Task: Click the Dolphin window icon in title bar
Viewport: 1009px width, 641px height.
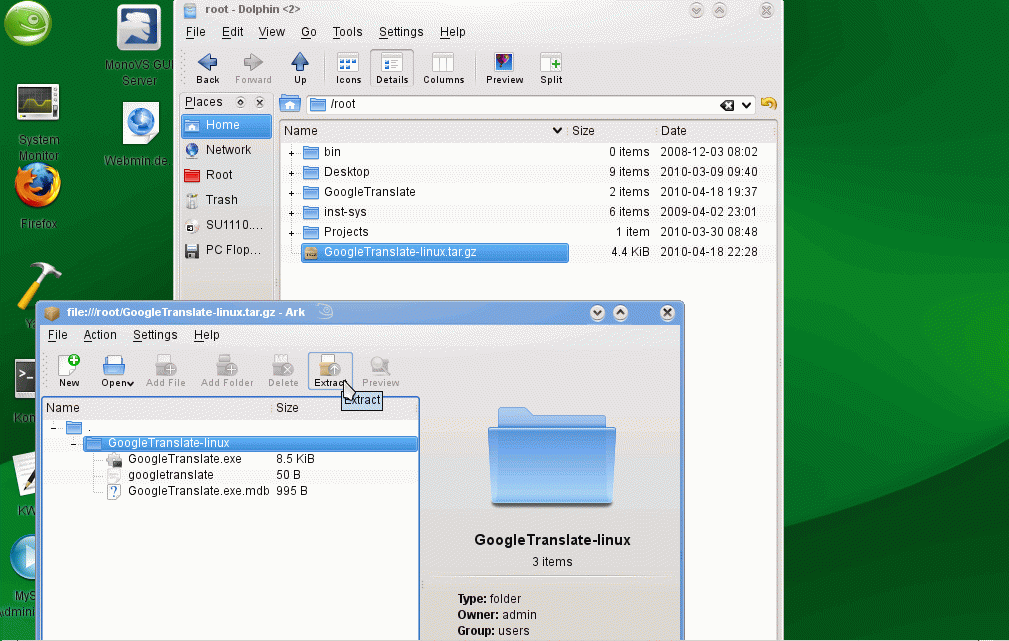Action: (190, 10)
